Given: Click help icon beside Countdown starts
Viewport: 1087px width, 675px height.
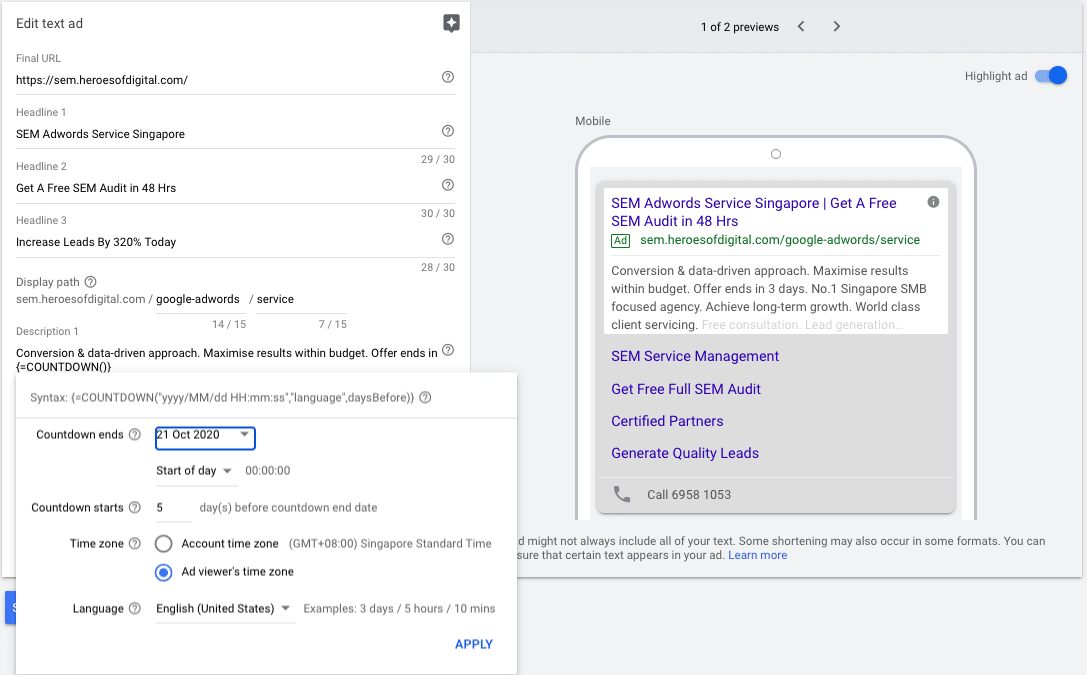Looking at the screenshot, I should (x=135, y=508).
